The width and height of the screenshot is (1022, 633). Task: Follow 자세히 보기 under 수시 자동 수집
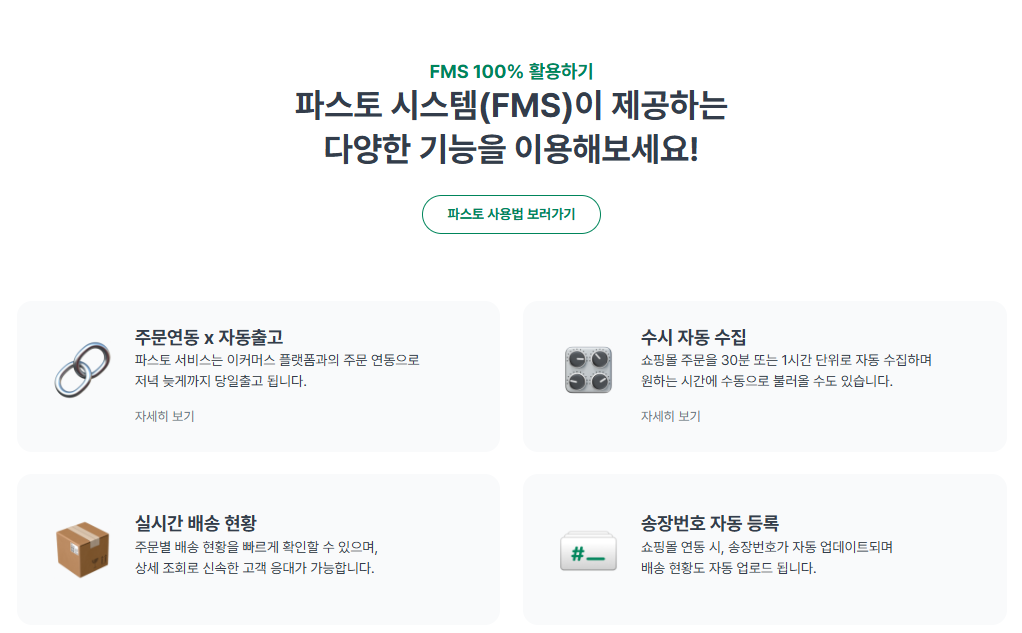pos(670,416)
